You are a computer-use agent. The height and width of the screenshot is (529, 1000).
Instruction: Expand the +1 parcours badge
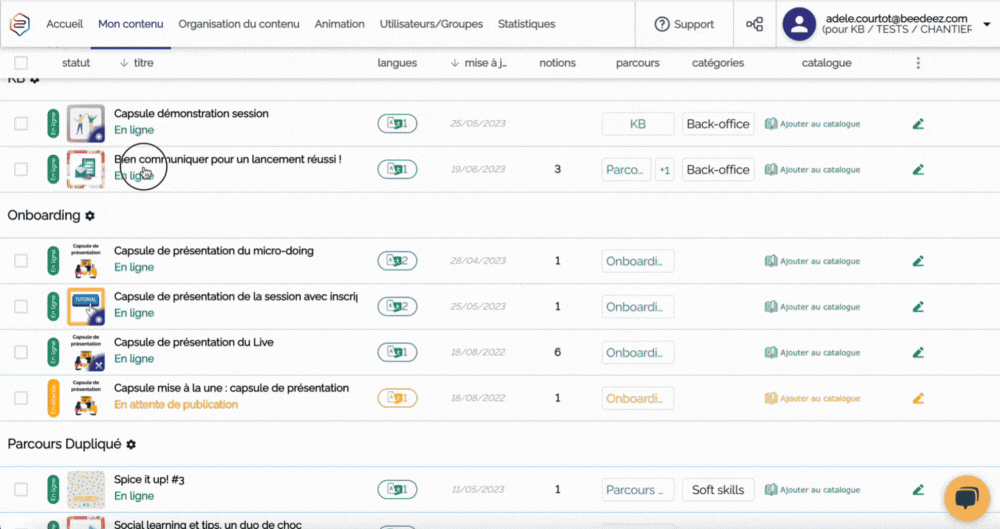tap(665, 170)
